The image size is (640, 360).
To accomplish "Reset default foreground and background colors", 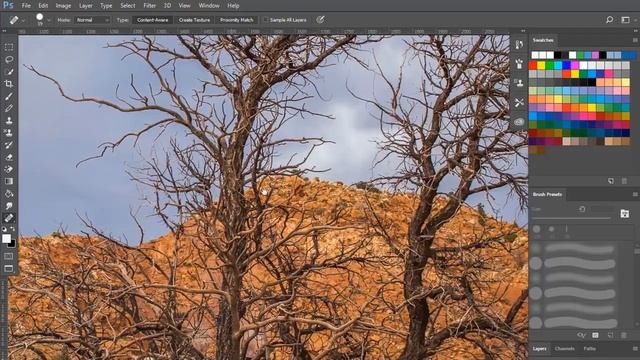I will (4, 229).
